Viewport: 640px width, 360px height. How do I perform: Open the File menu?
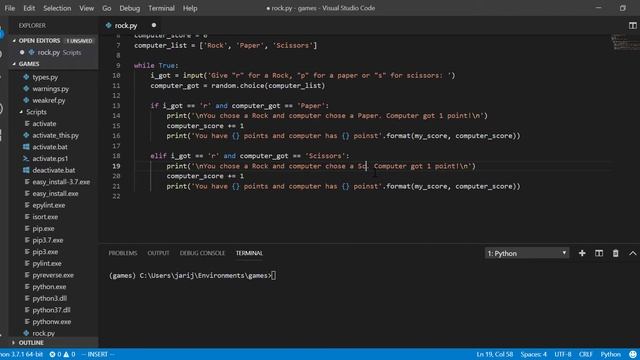click(9, 8)
